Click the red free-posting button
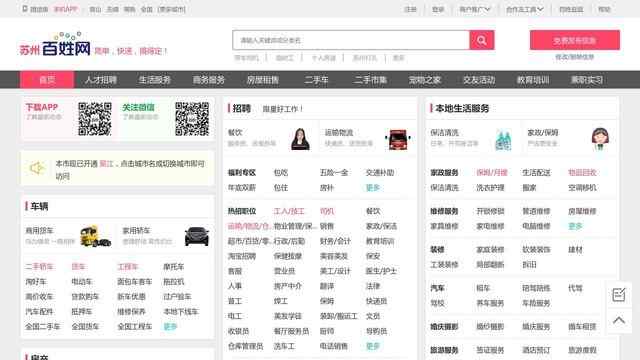This screenshot has width=640, height=360. (x=575, y=40)
